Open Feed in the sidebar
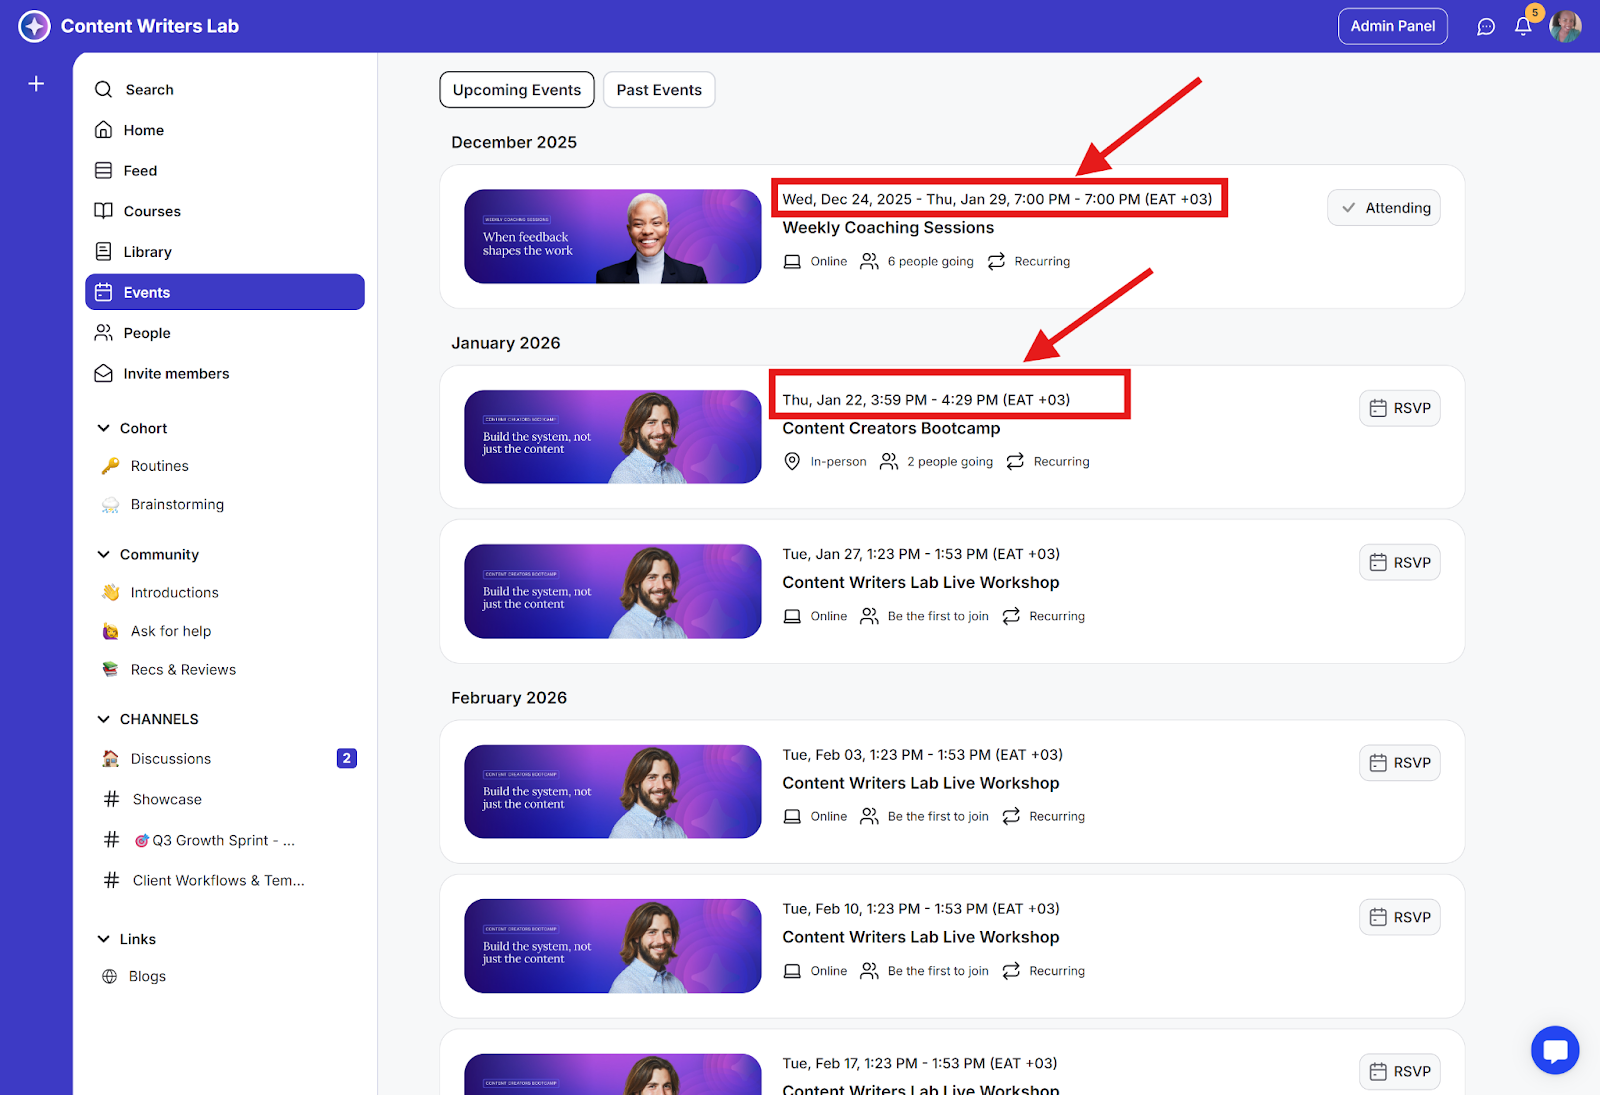This screenshot has height=1095, width=1600. [225, 171]
